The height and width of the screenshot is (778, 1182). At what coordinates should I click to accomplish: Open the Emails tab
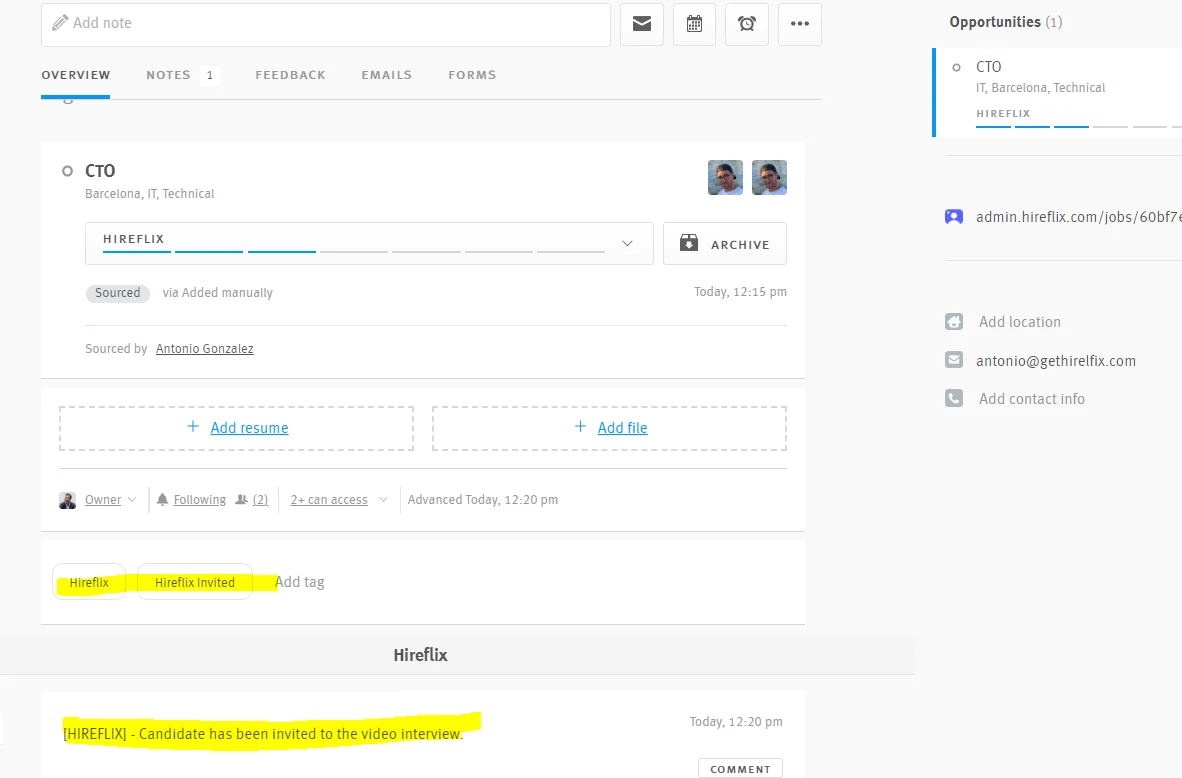pos(387,75)
